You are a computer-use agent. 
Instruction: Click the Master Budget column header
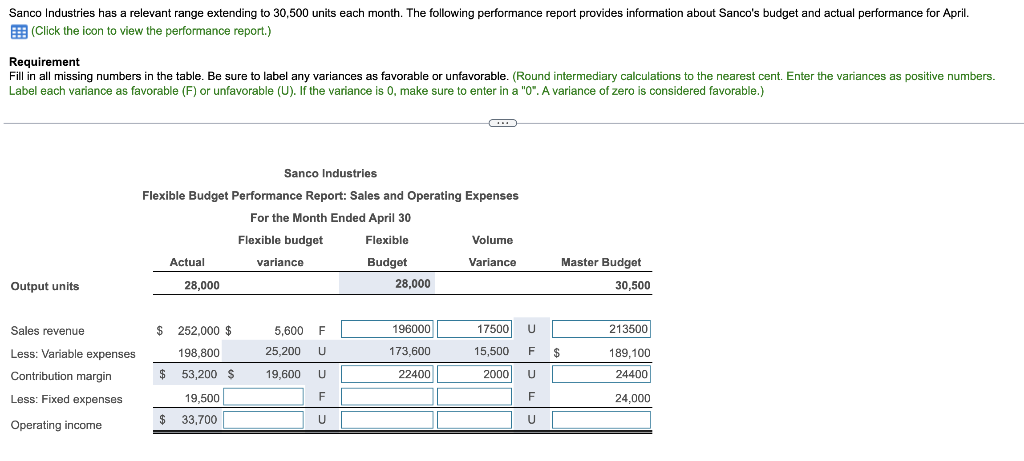tap(601, 262)
